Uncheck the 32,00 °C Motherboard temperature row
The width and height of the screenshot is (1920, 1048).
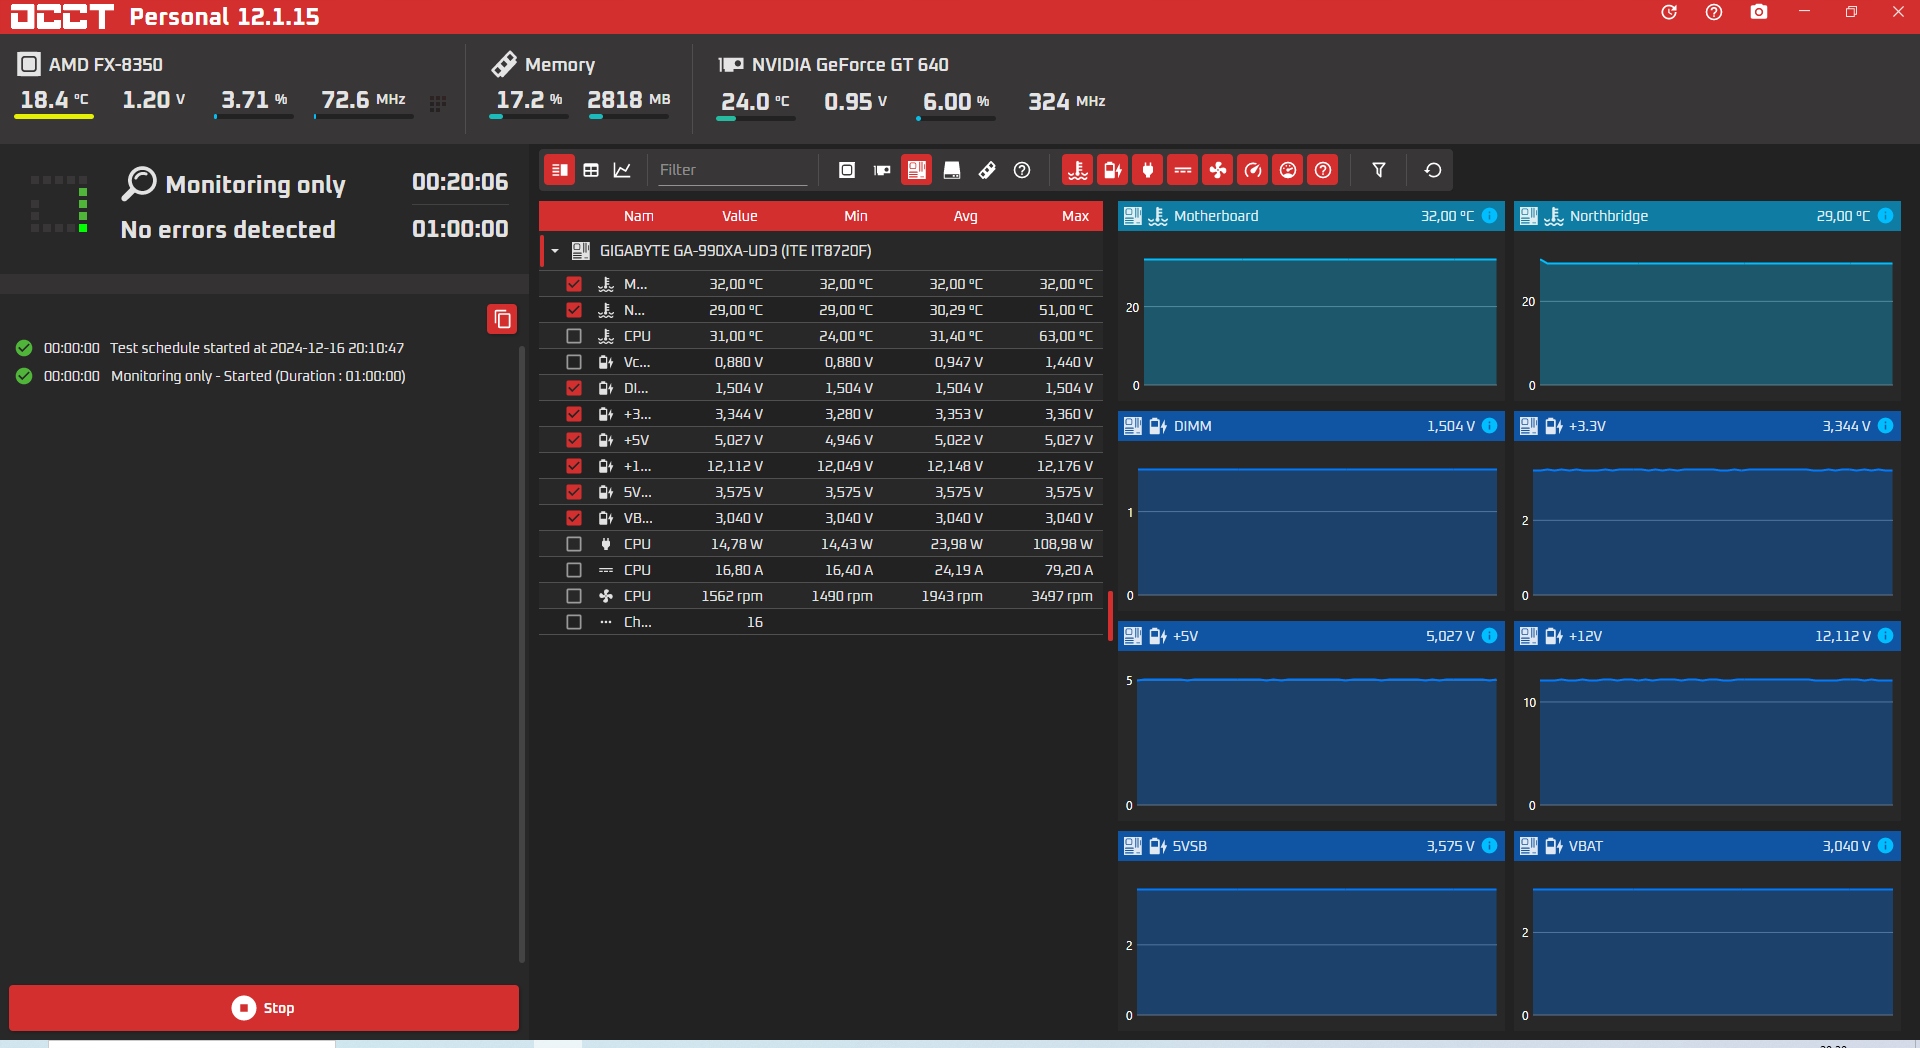pyautogui.click(x=574, y=284)
